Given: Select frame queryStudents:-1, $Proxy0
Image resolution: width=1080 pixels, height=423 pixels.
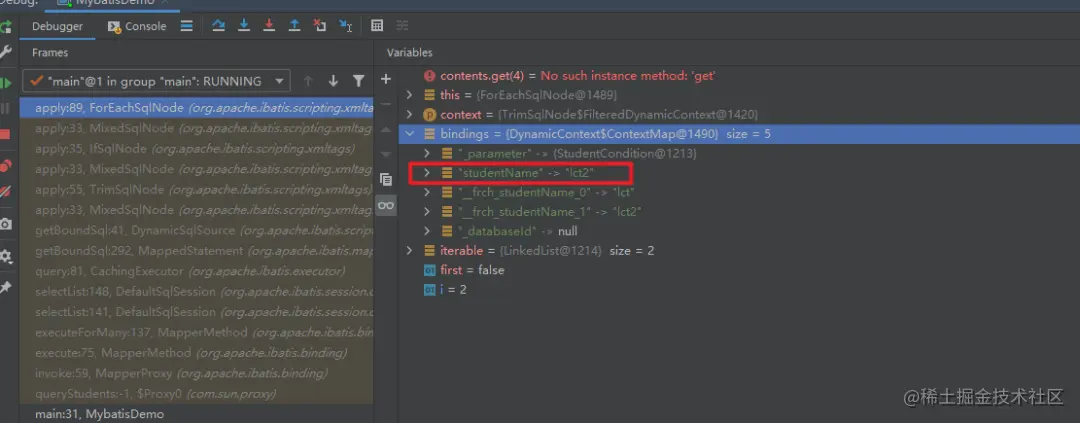Looking at the screenshot, I should (196, 394).
